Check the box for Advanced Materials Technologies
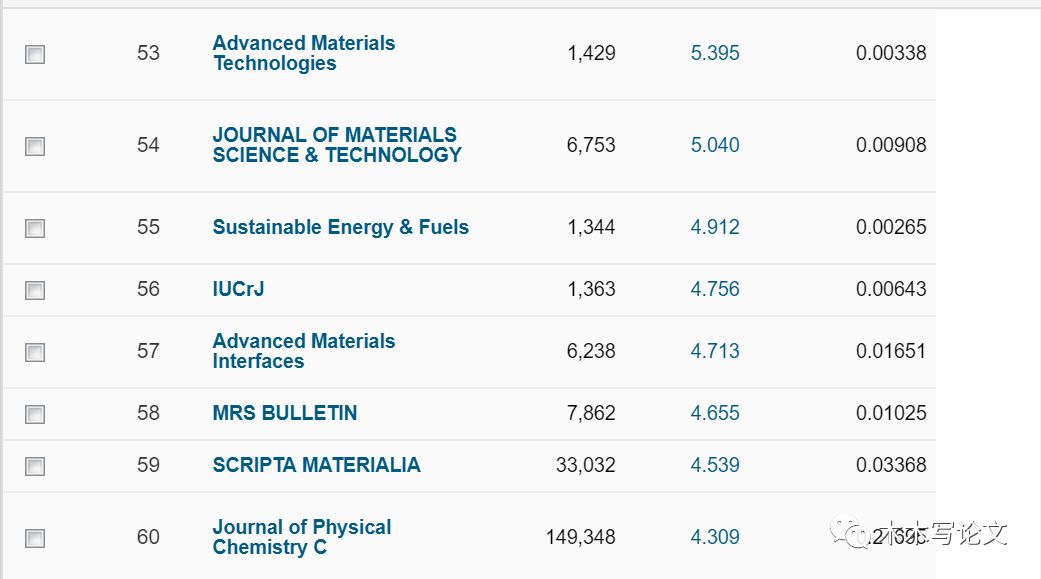 point(35,55)
